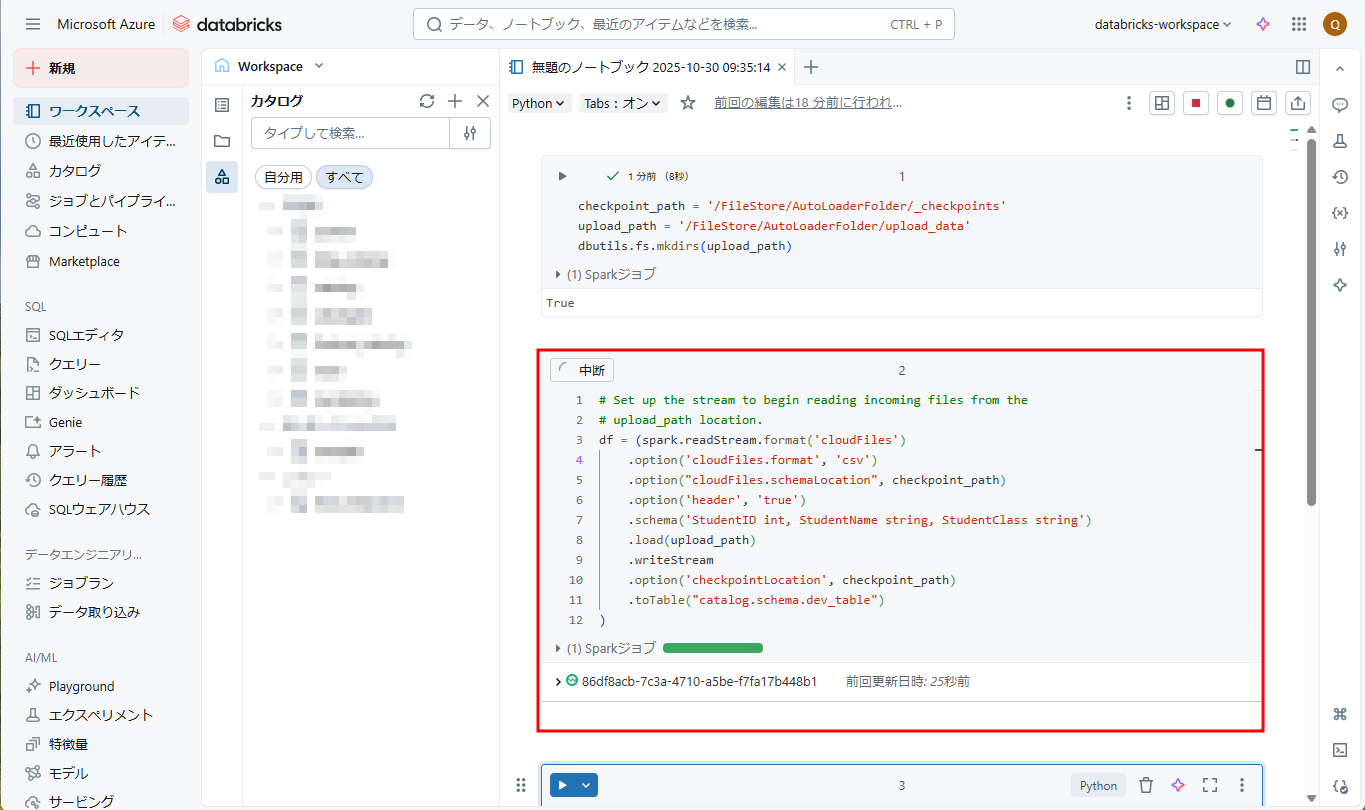Select the 自分用 filter chip

pyautogui.click(x=283, y=177)
